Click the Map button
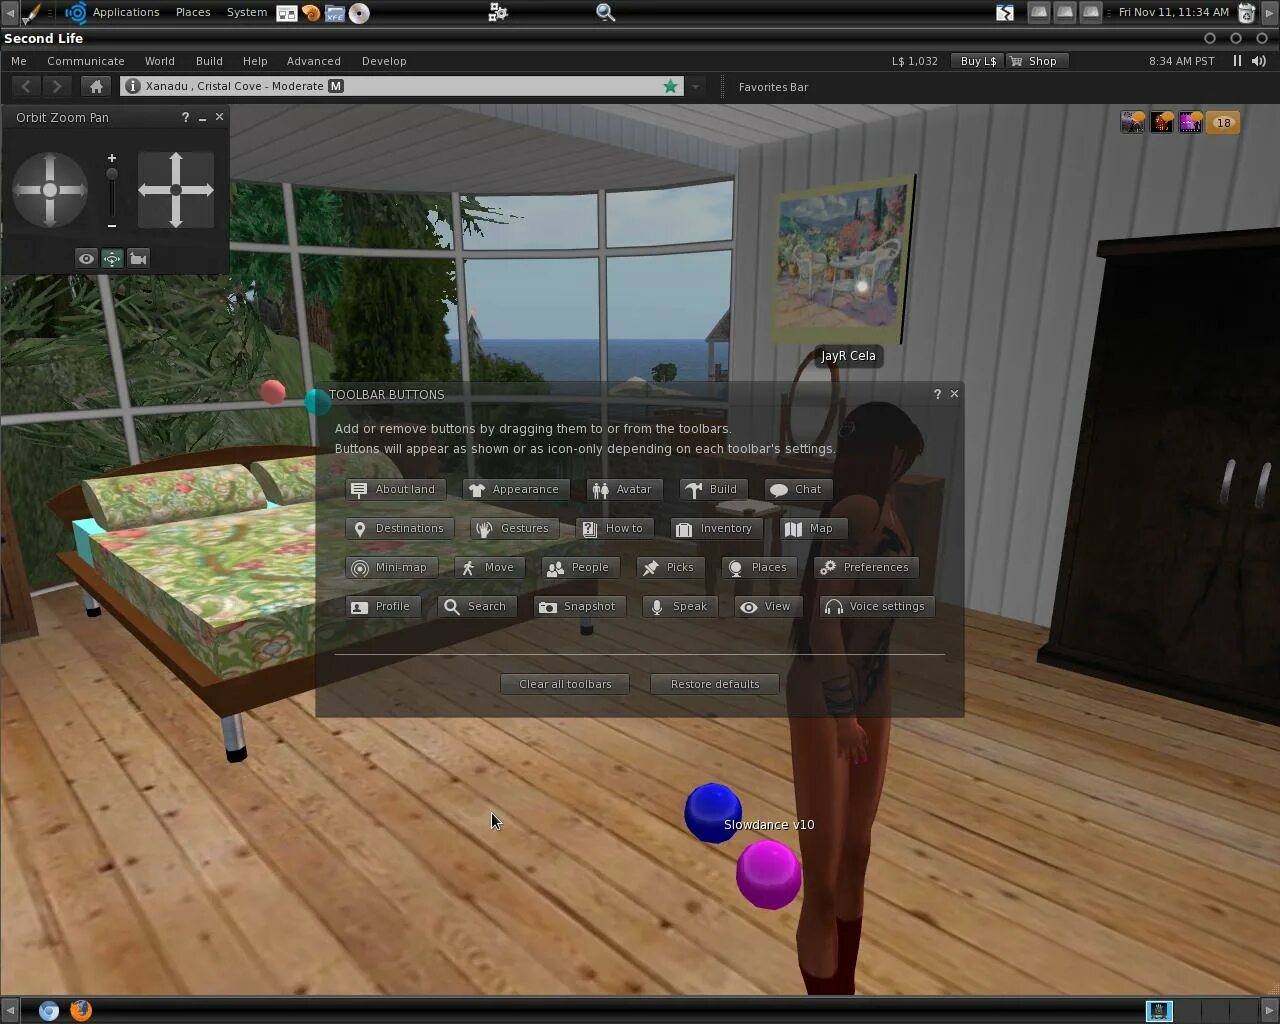The width and height of the screenshot is (1280, 1024). [x=811, y=529]
